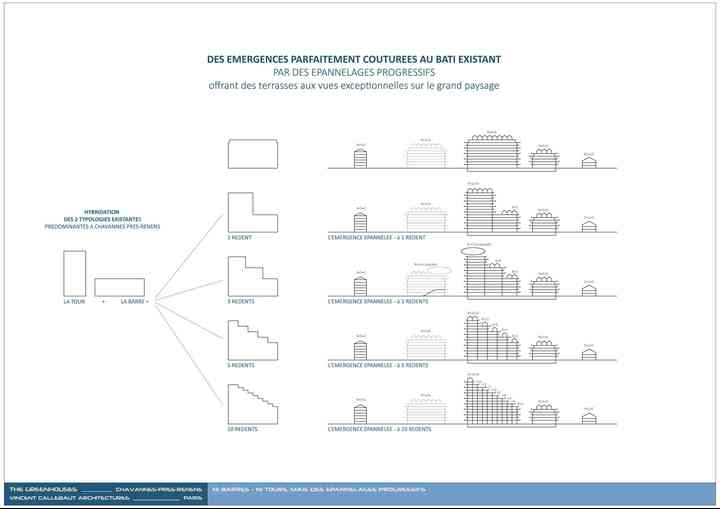
Task: Click 'L'emergence epannelee - a 5 redents' caption
Action: coord(378,365)
